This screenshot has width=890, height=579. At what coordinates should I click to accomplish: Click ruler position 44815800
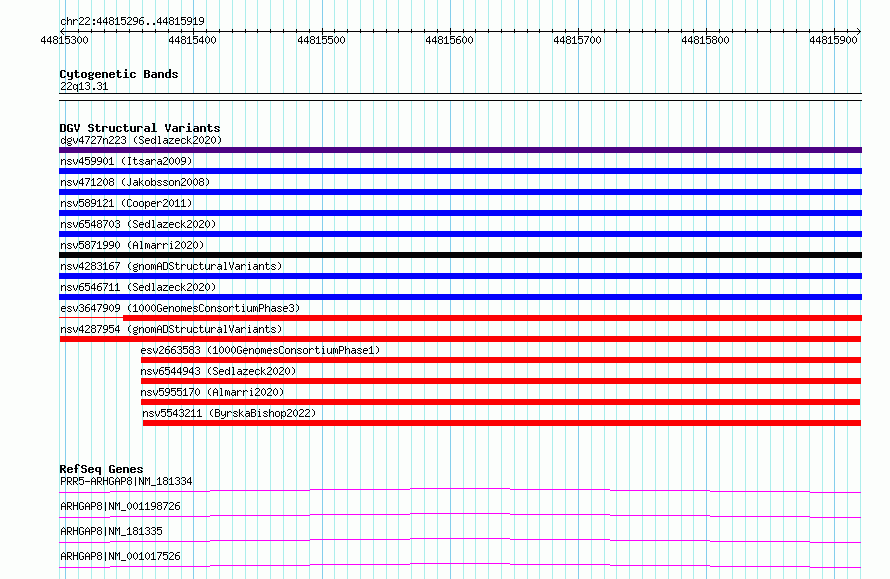tap(705, 40)
